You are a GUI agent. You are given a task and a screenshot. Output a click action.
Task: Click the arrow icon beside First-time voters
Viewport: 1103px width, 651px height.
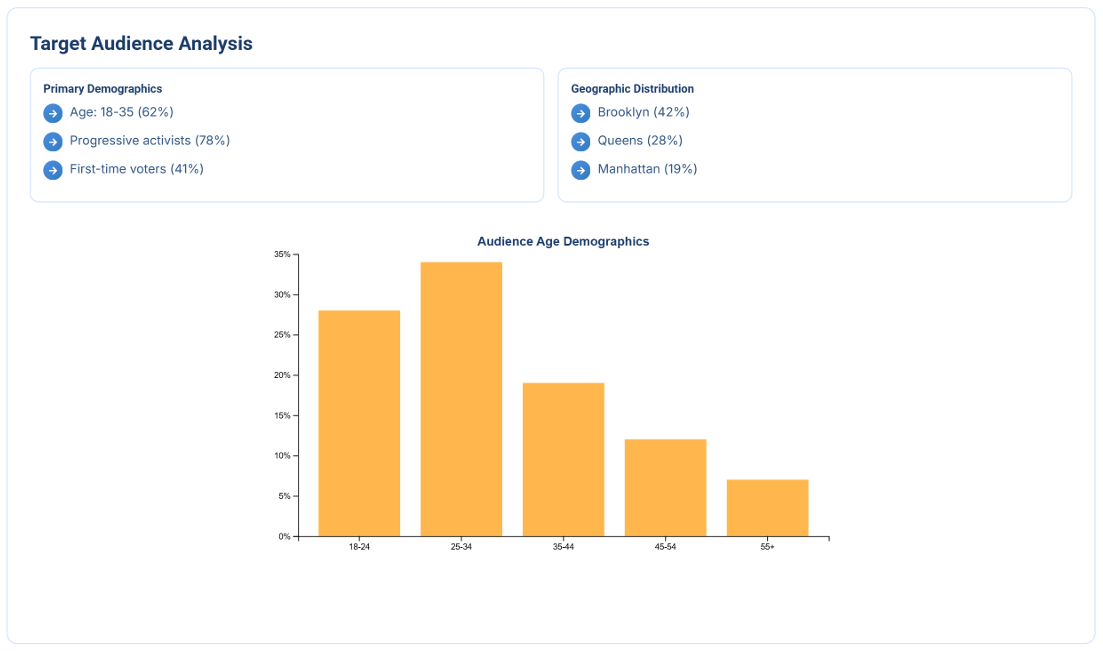point(53,170)
